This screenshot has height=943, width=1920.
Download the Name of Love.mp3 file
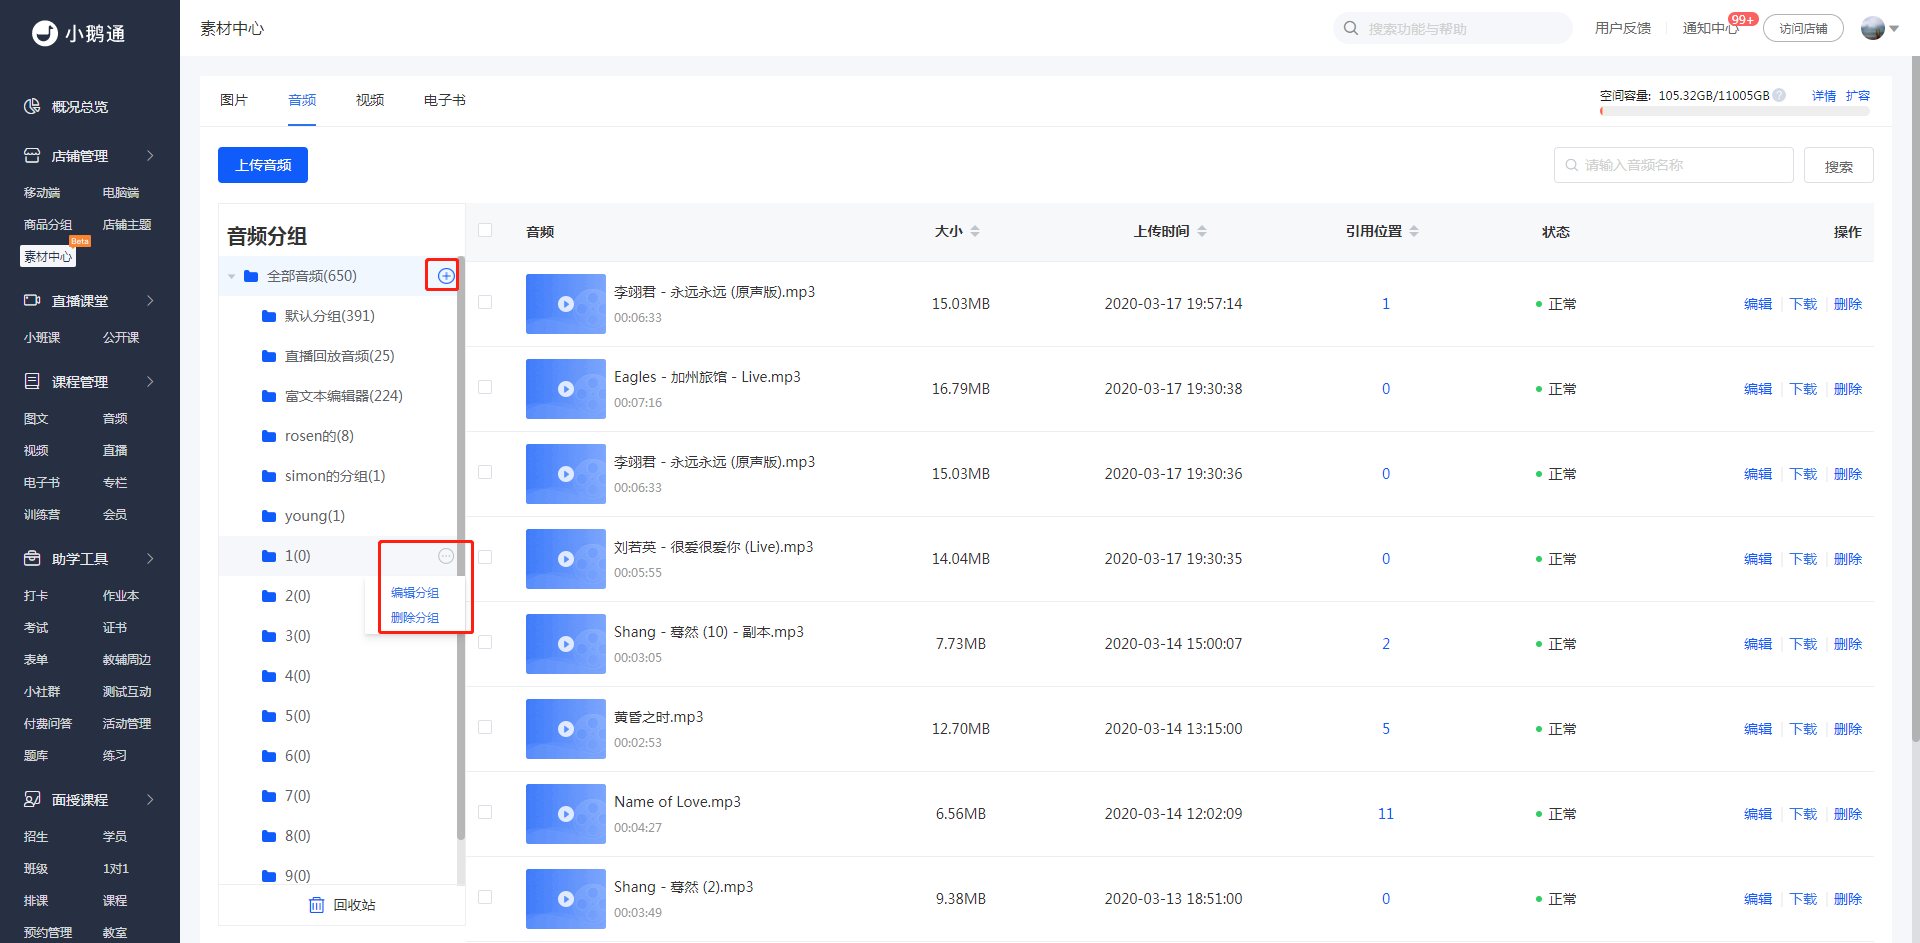1803,814
